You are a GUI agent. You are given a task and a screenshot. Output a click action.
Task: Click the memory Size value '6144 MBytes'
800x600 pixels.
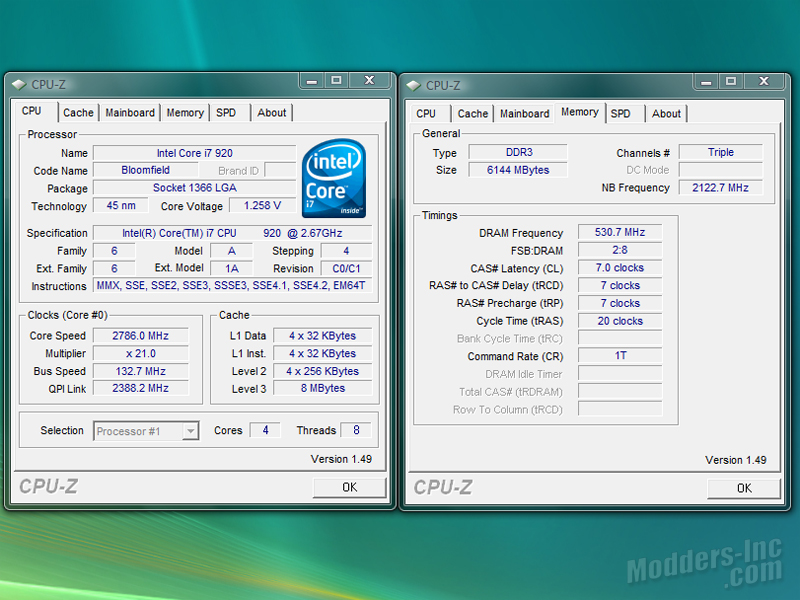(x=518, y=170)
